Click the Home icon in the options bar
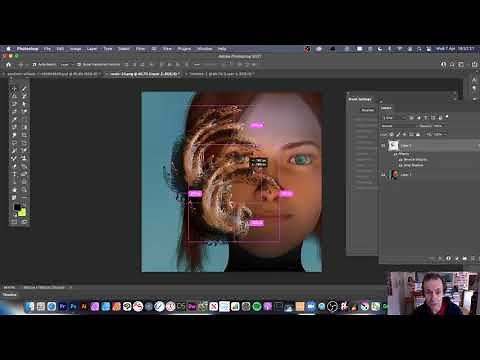480x360 pixels. (x=9, y=64)
